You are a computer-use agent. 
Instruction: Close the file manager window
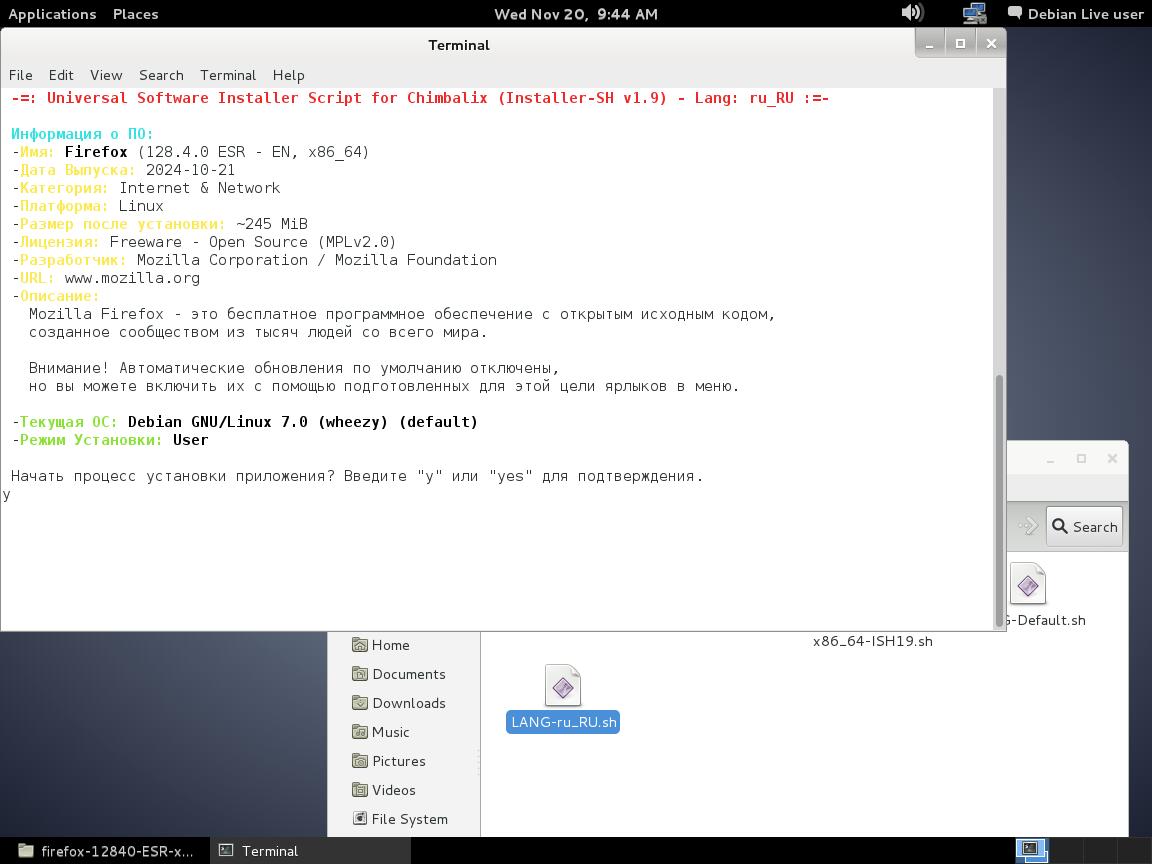[x=1112, y=458]
